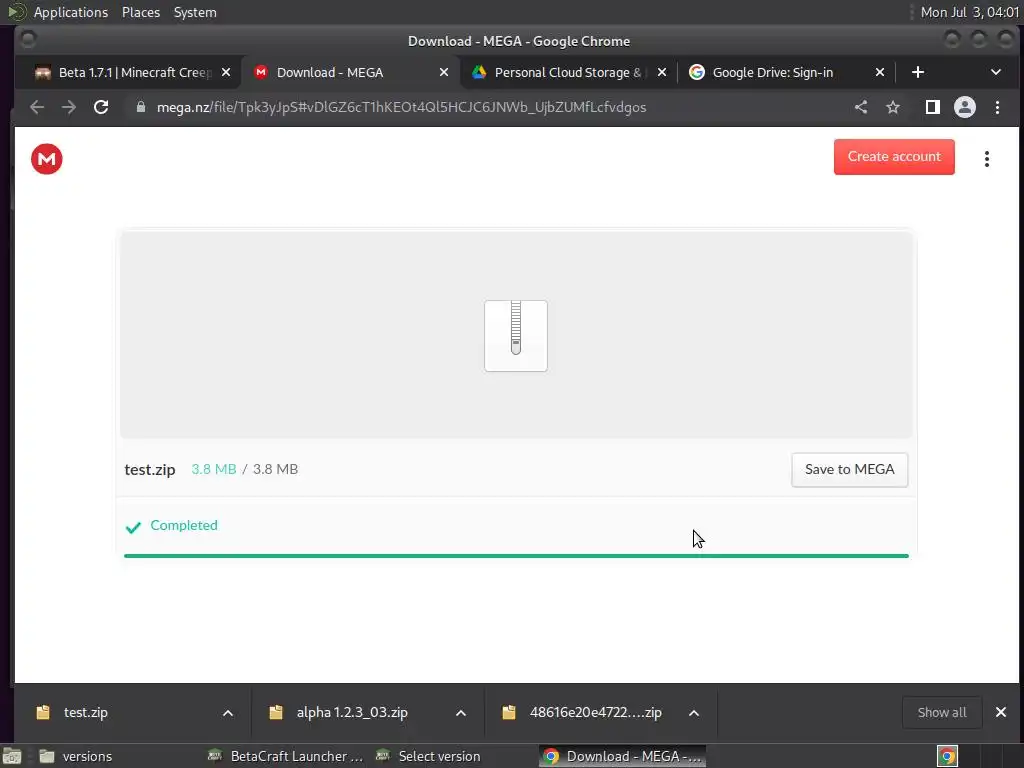Click Minecraft tab favicon
The height and width of the screenshot is (768, 1024).
pyautogui.click(x=43, y=72)
